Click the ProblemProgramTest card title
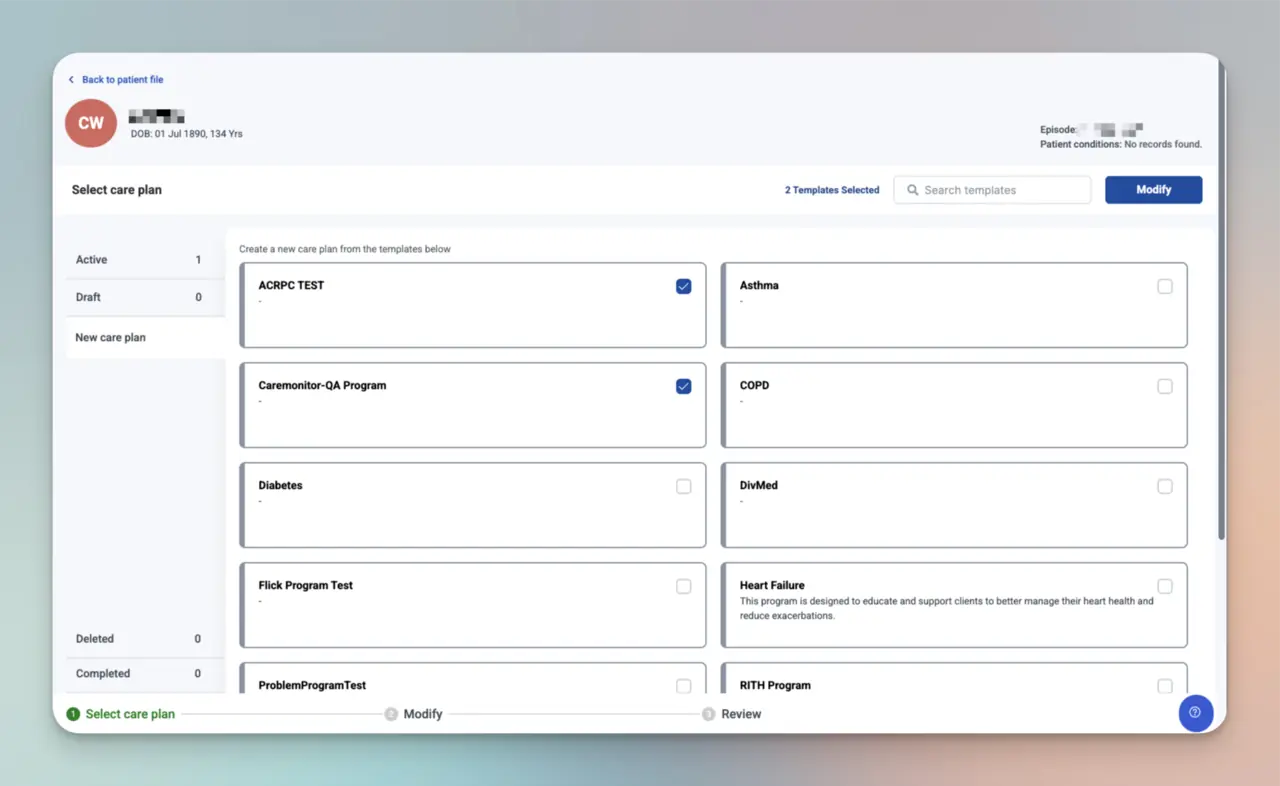Viewport: 1280px width, 786px height. (x=312, y=685)
